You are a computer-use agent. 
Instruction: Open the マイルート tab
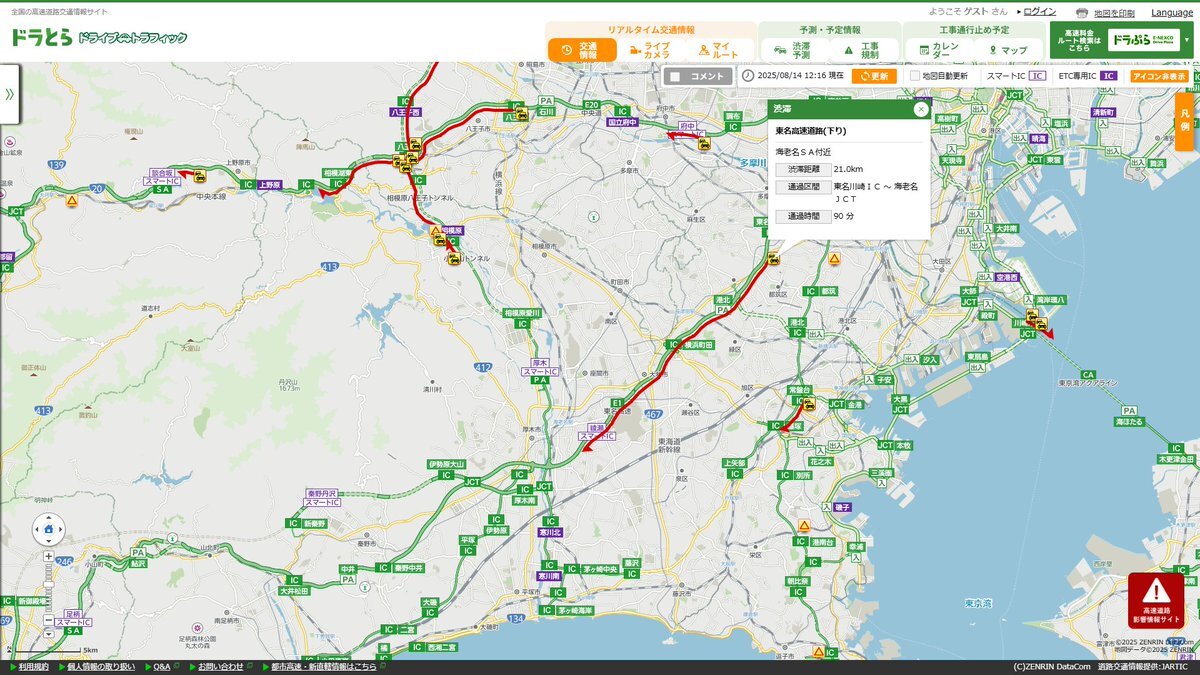coord(720,50)
